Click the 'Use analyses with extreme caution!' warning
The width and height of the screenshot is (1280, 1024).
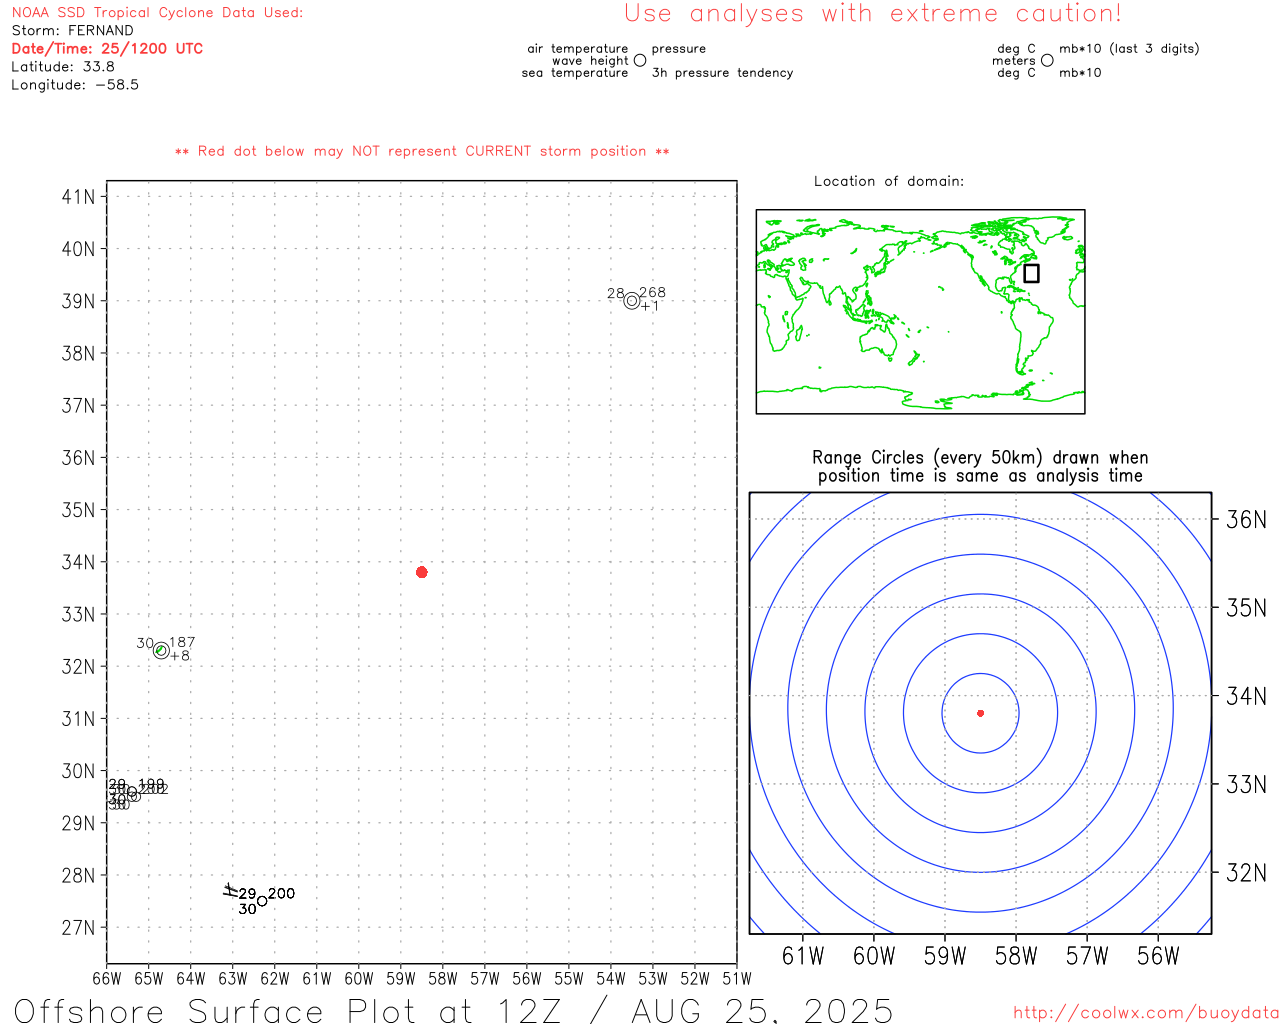click(x=873, y=14)
